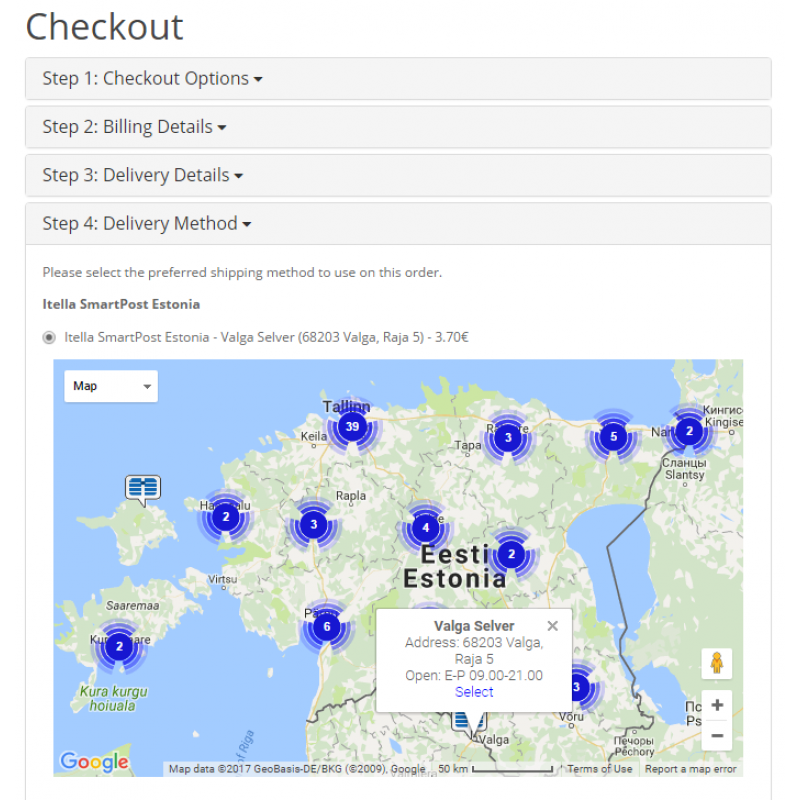Open Street View pegman
Screen dimensions: 800x800
click(x=716, y=663)
